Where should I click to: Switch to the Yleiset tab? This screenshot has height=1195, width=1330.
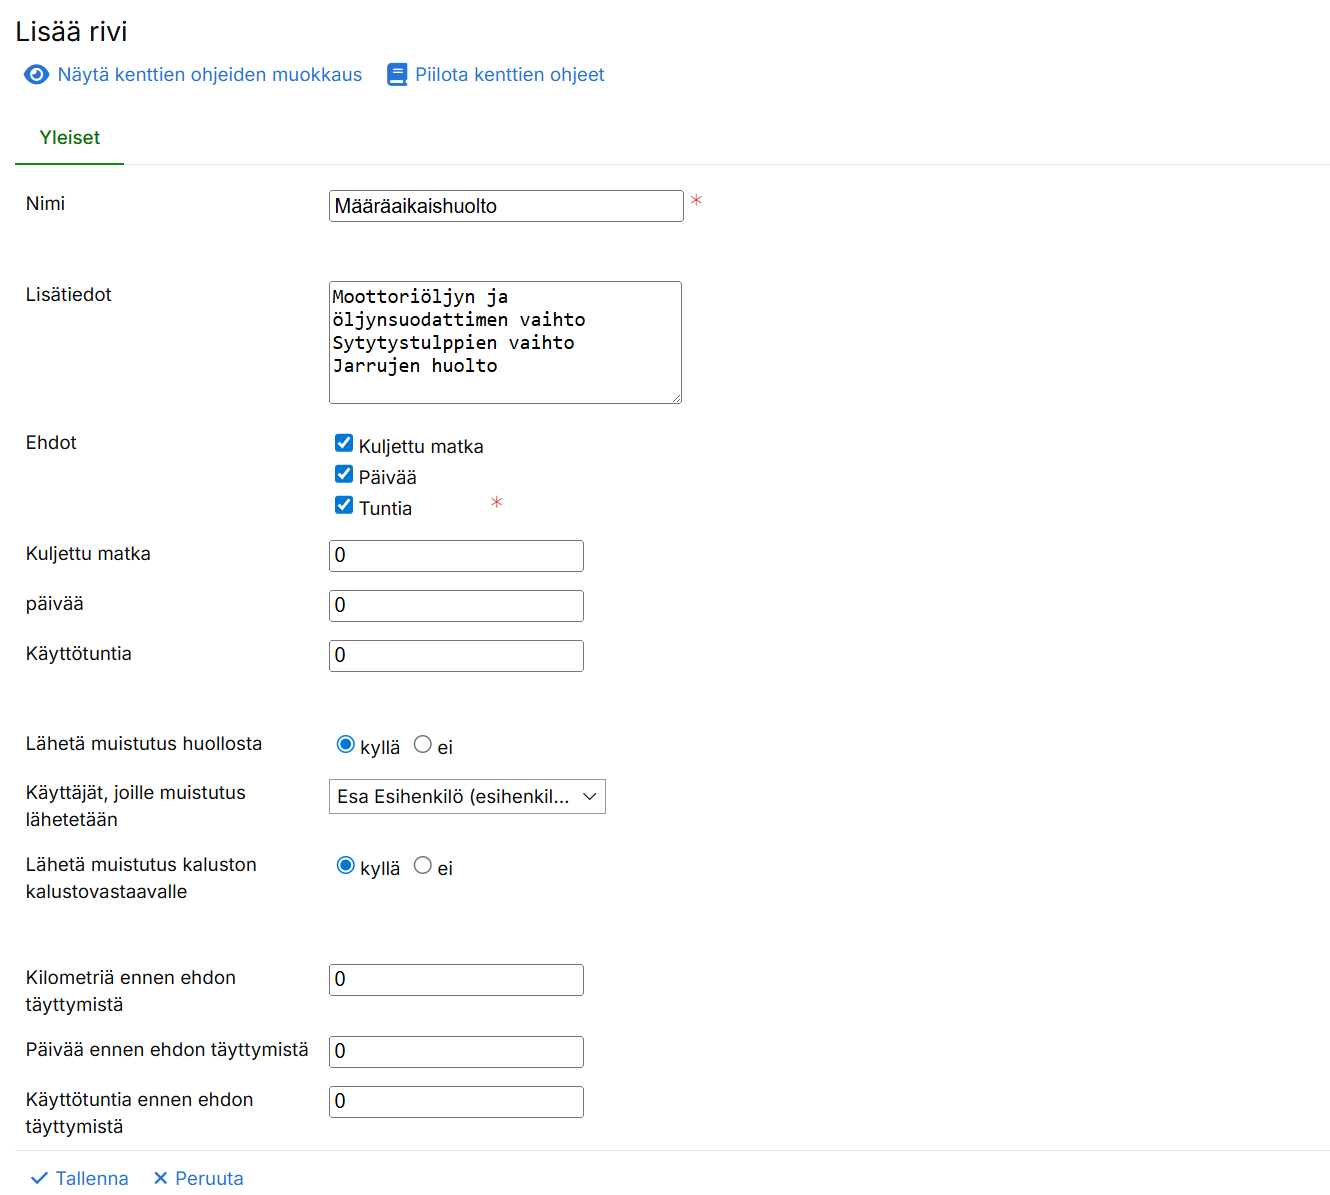(70, 138)
